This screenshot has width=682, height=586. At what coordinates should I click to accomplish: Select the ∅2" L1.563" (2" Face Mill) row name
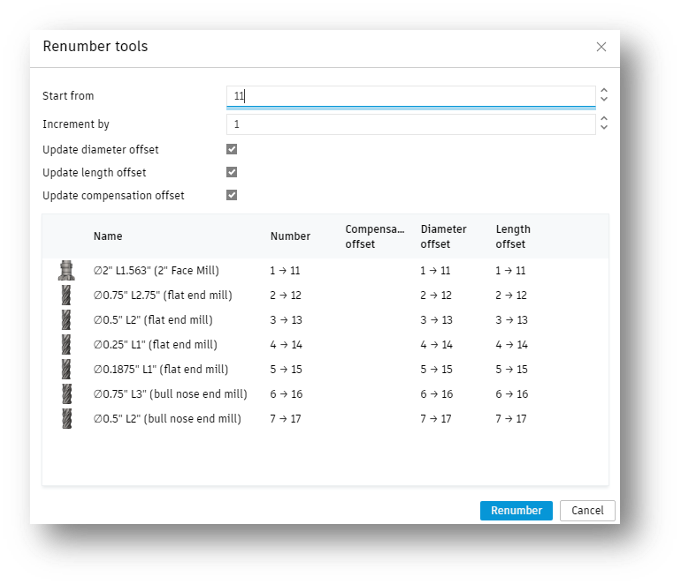coord(156,271)
